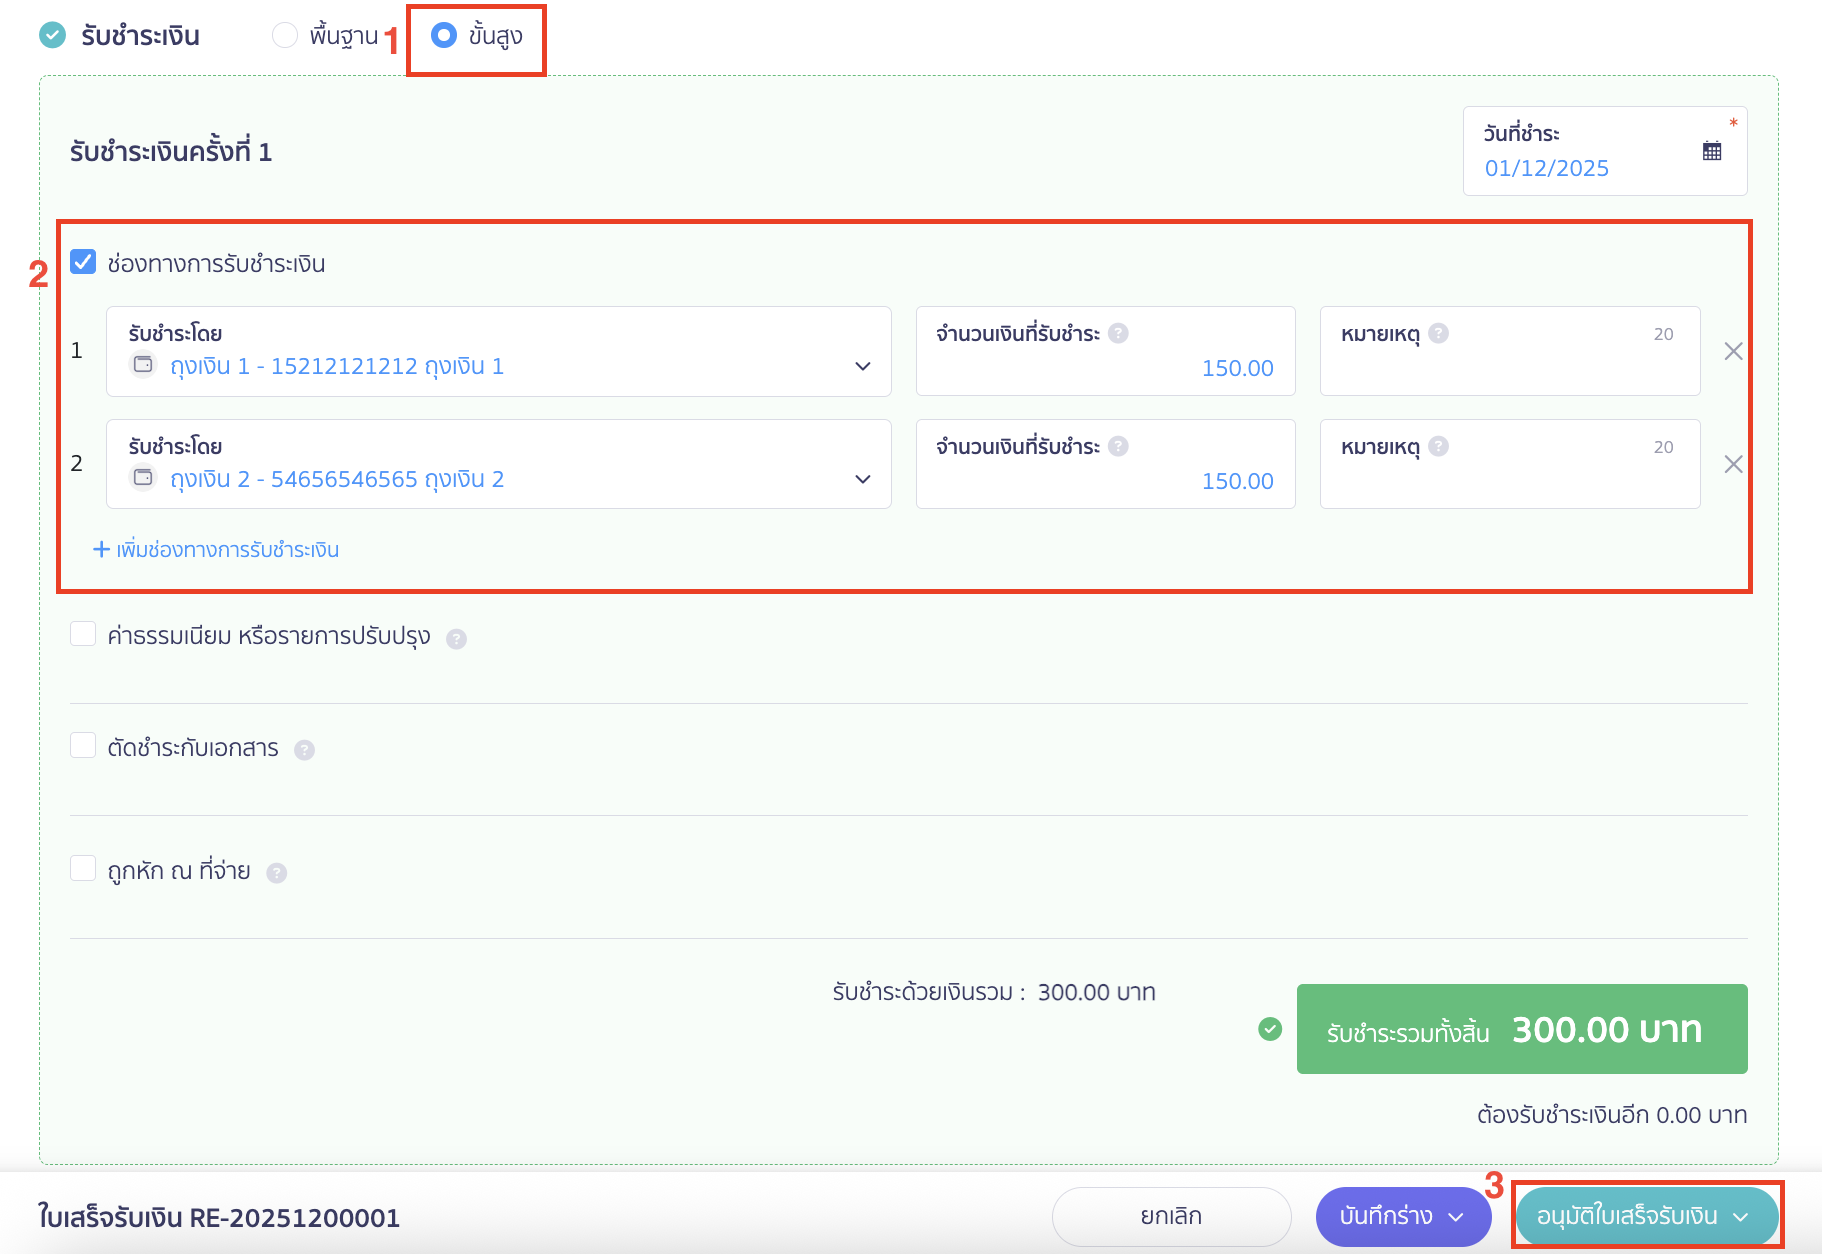The height and width of the screenshot is (1254, 1822).
Task: Click help icon beside ค่าธรรมเนียม หรือรายการปรับปรุง
Action: 456,639
